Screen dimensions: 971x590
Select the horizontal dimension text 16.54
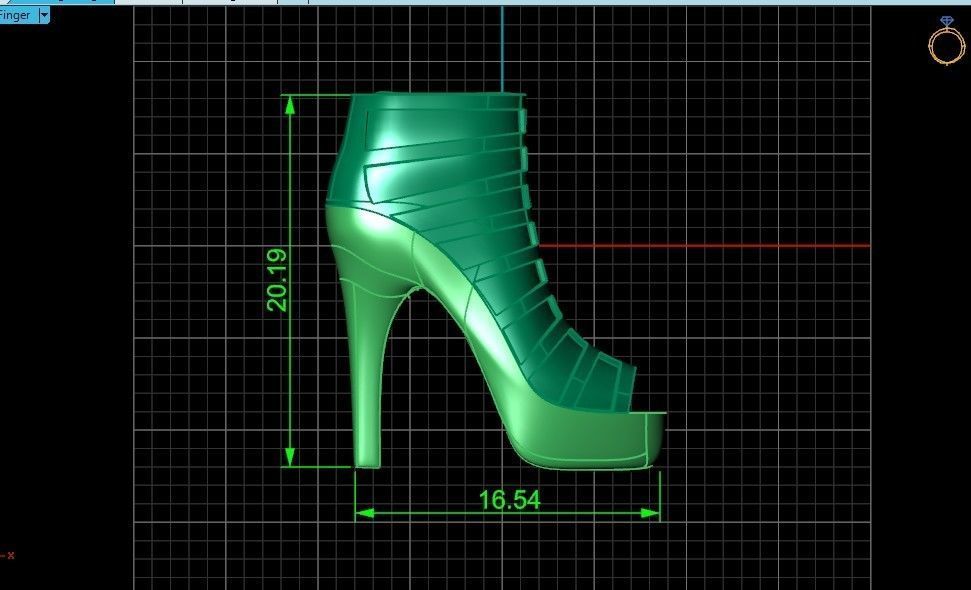(x=509, y=500)
